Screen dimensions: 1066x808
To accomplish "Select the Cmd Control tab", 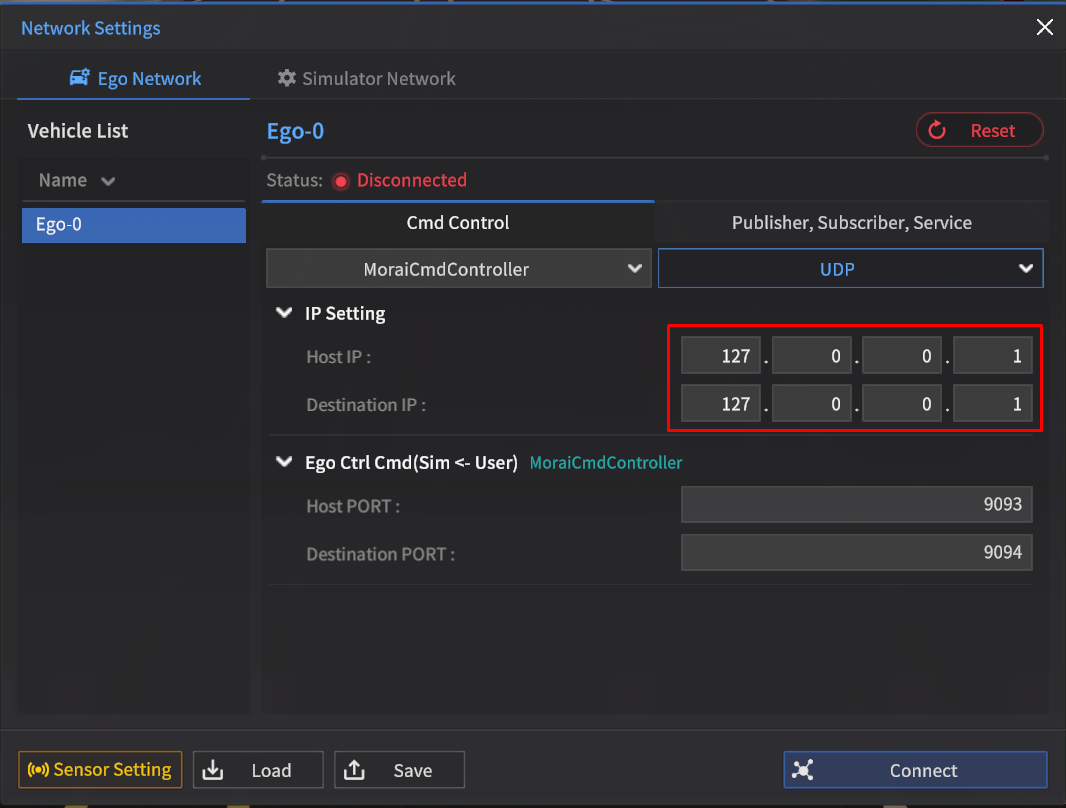I will tap(458, 223).
